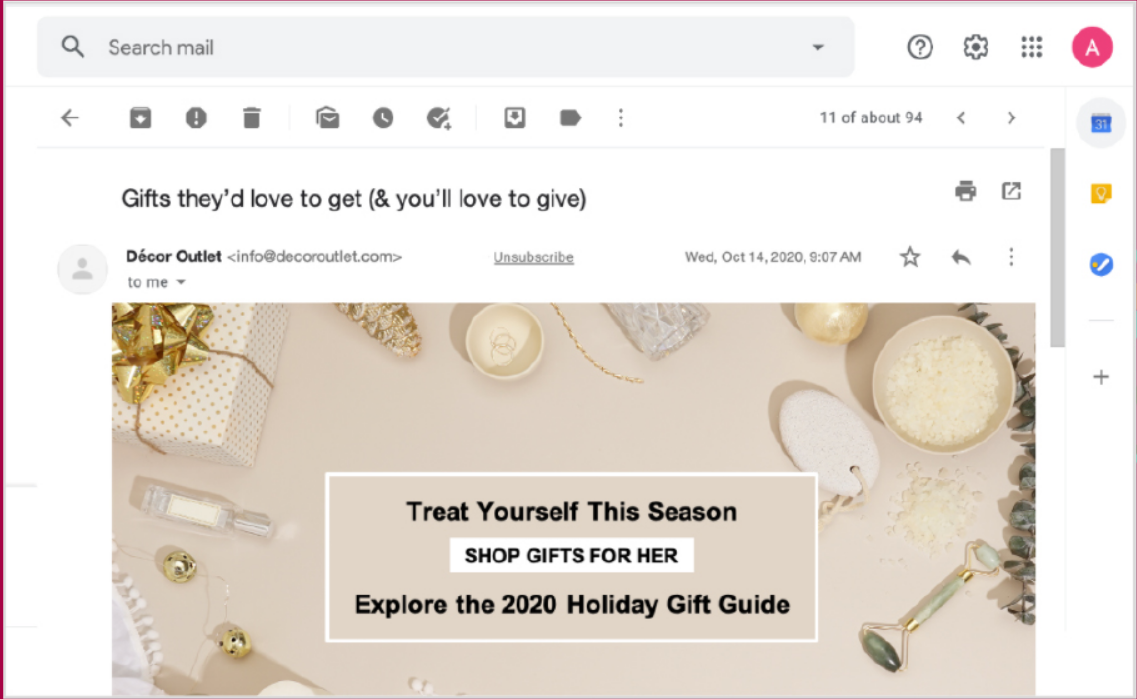1137x699 pixels.
Task: Open the email in a new window
Action: [x=1011, y=191]
